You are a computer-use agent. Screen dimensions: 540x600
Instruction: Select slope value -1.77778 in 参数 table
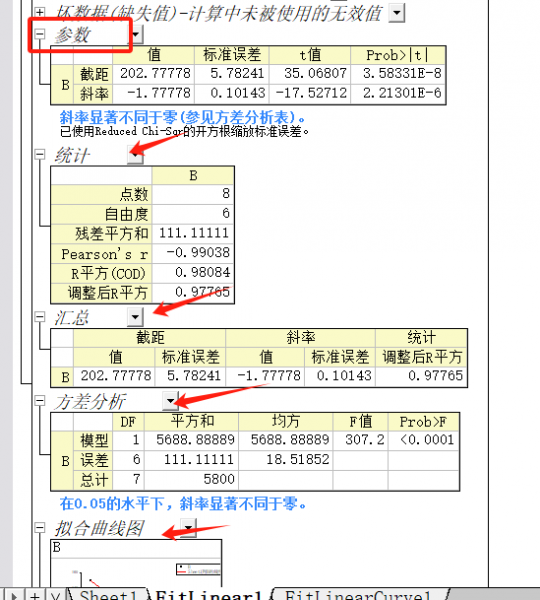154,93
